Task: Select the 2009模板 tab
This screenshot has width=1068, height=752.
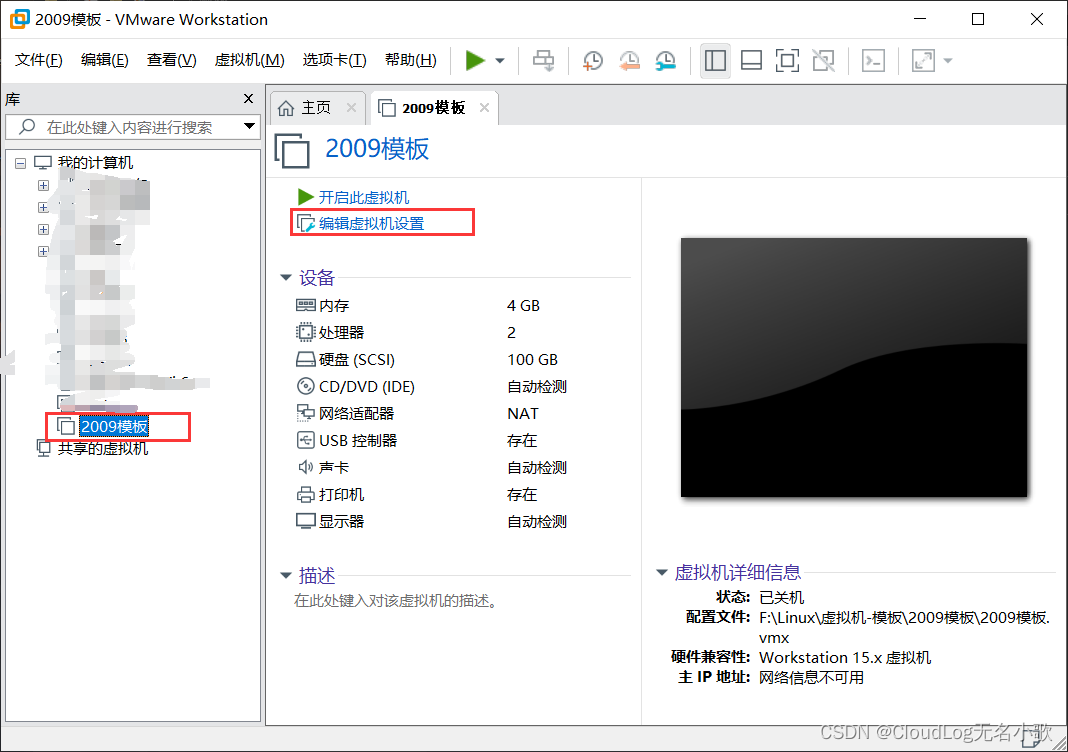Action: coord(433,108)
